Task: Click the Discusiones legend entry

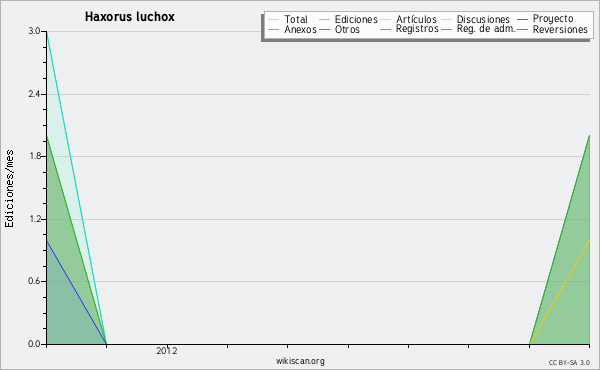Action: pos(476,19)
